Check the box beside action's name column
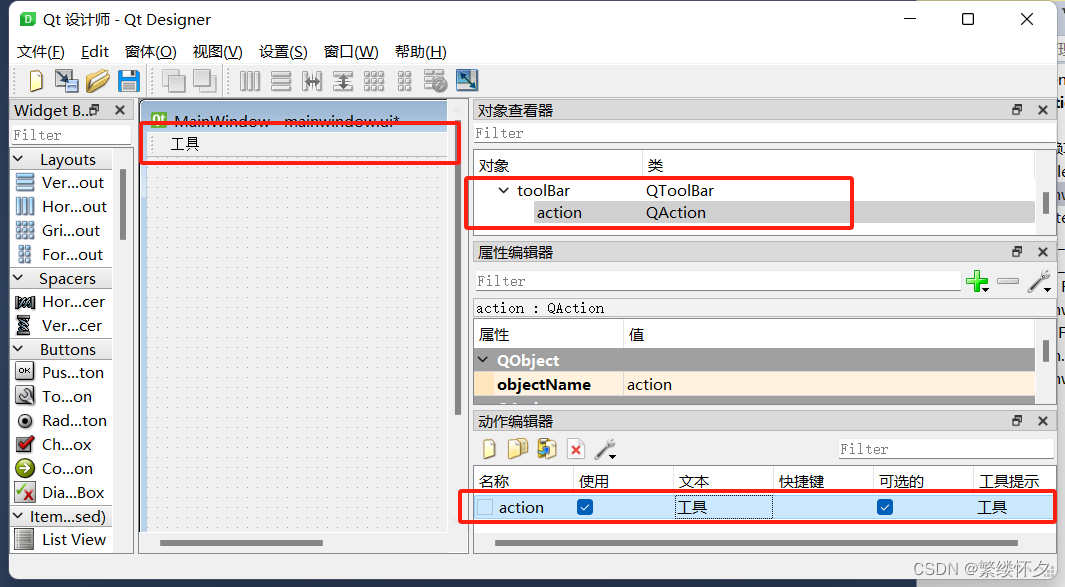This screenshot has width=1065, height=587. 485,507
